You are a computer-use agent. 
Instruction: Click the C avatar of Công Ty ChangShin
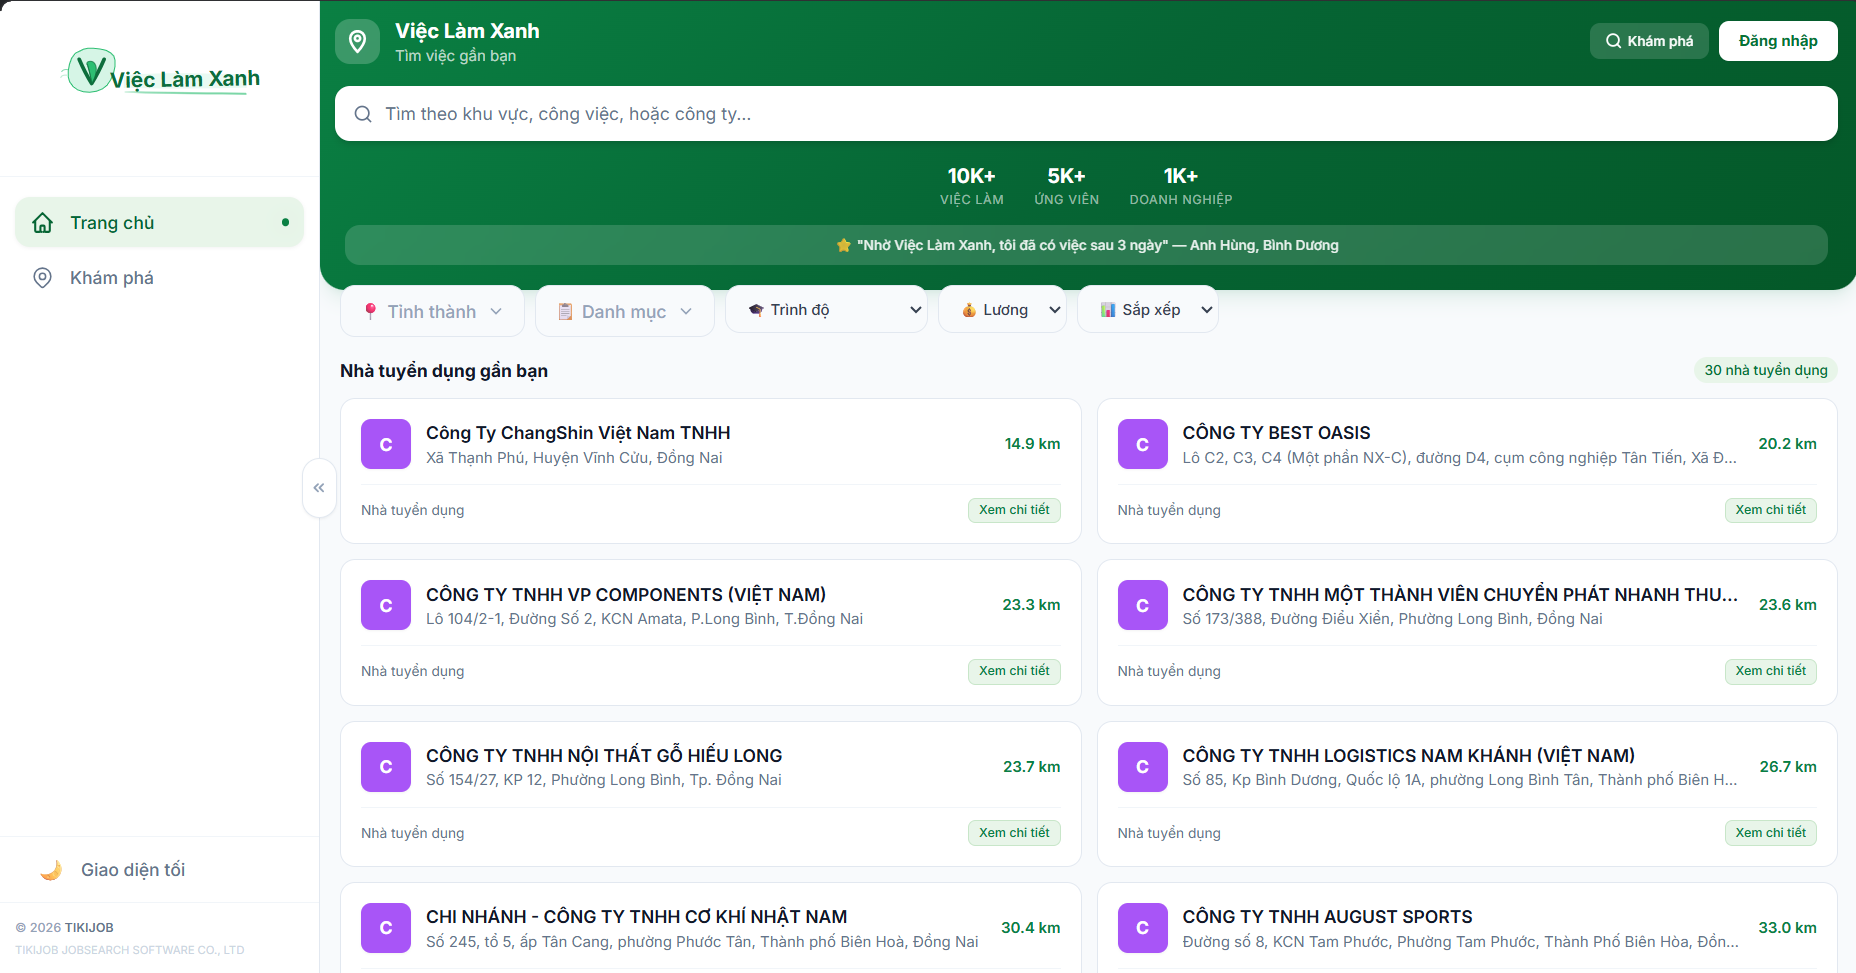386,444
